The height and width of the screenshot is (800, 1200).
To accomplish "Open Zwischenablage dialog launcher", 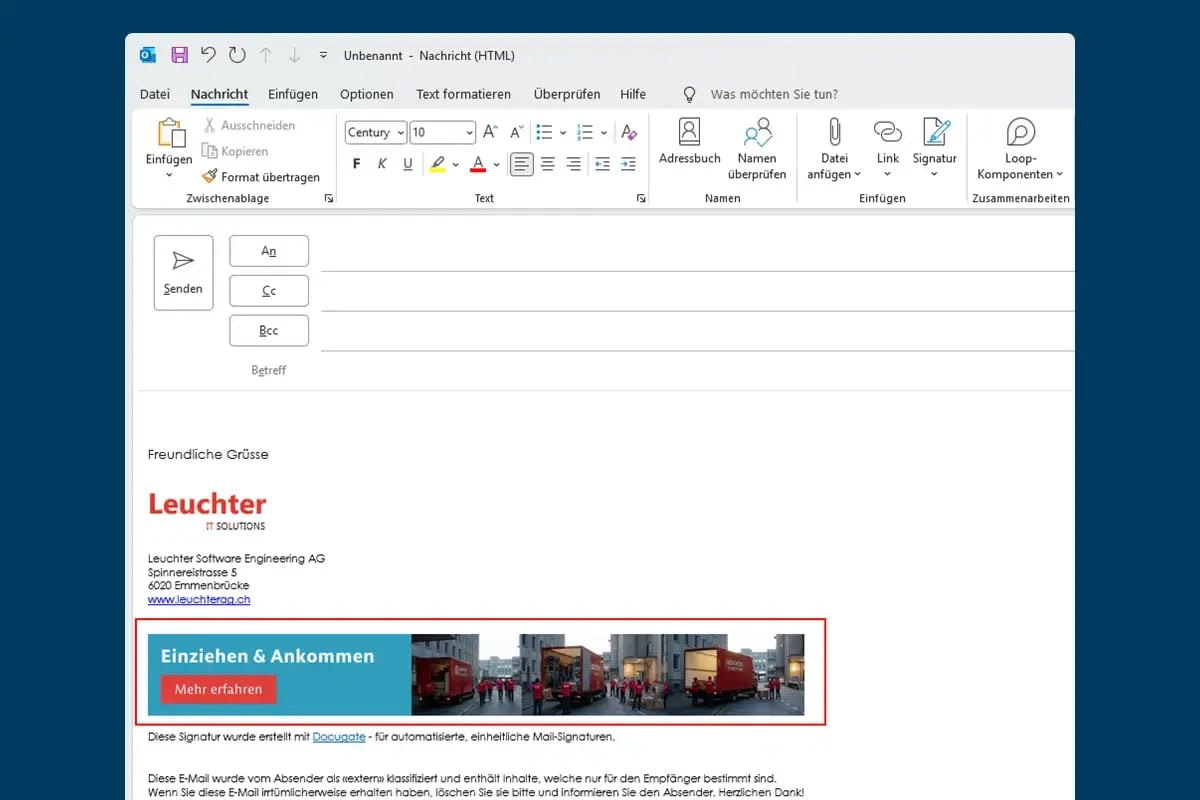I will click(329, 199).
